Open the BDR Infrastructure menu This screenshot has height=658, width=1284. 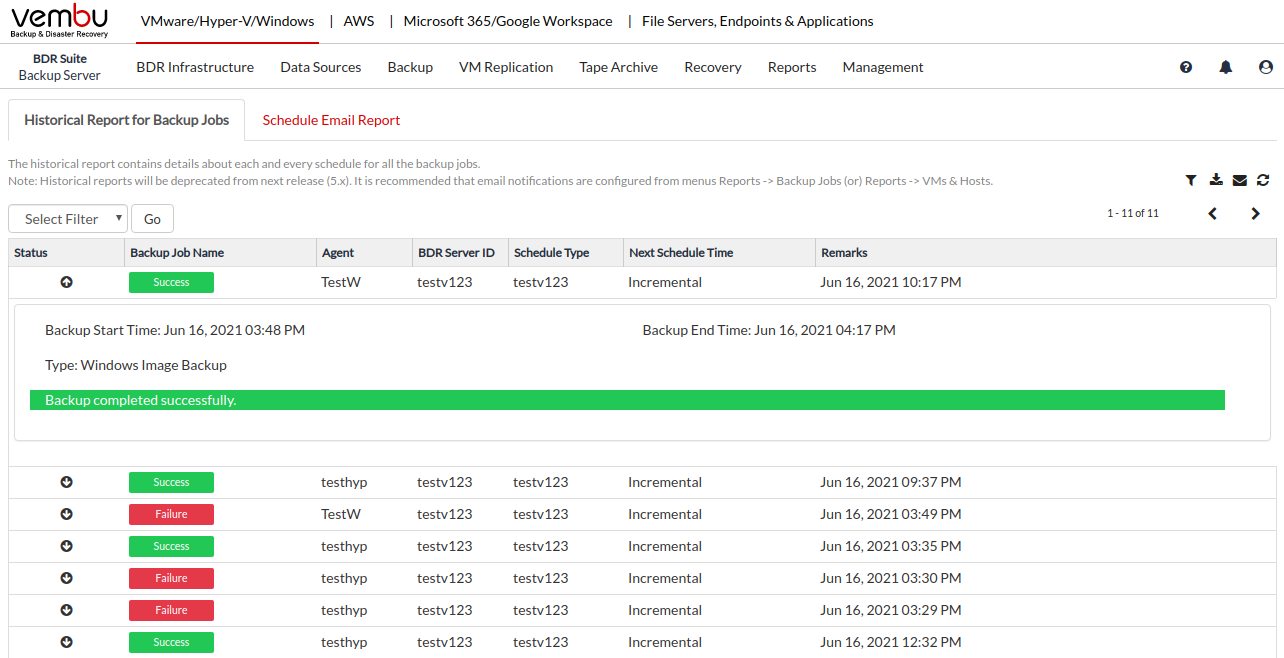pos(195,67)
